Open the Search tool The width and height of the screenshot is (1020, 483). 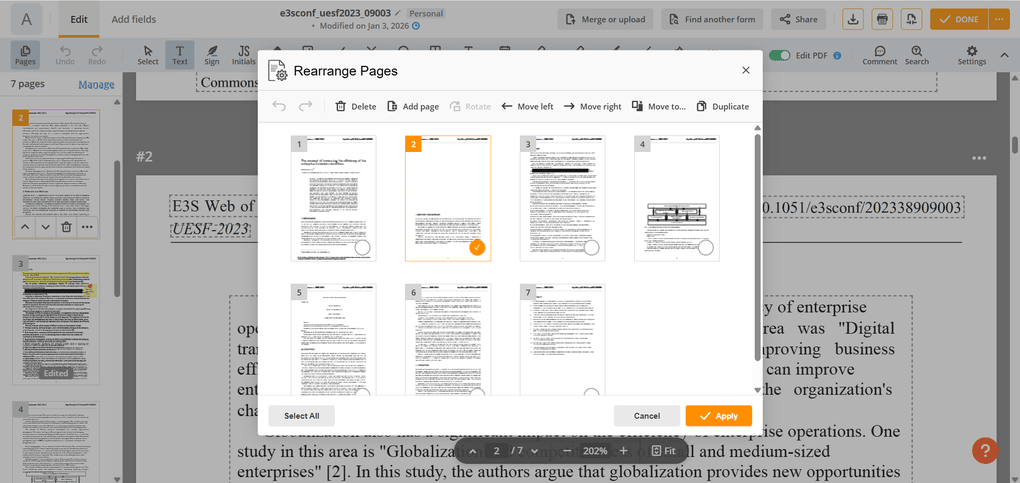click(917, 55)
